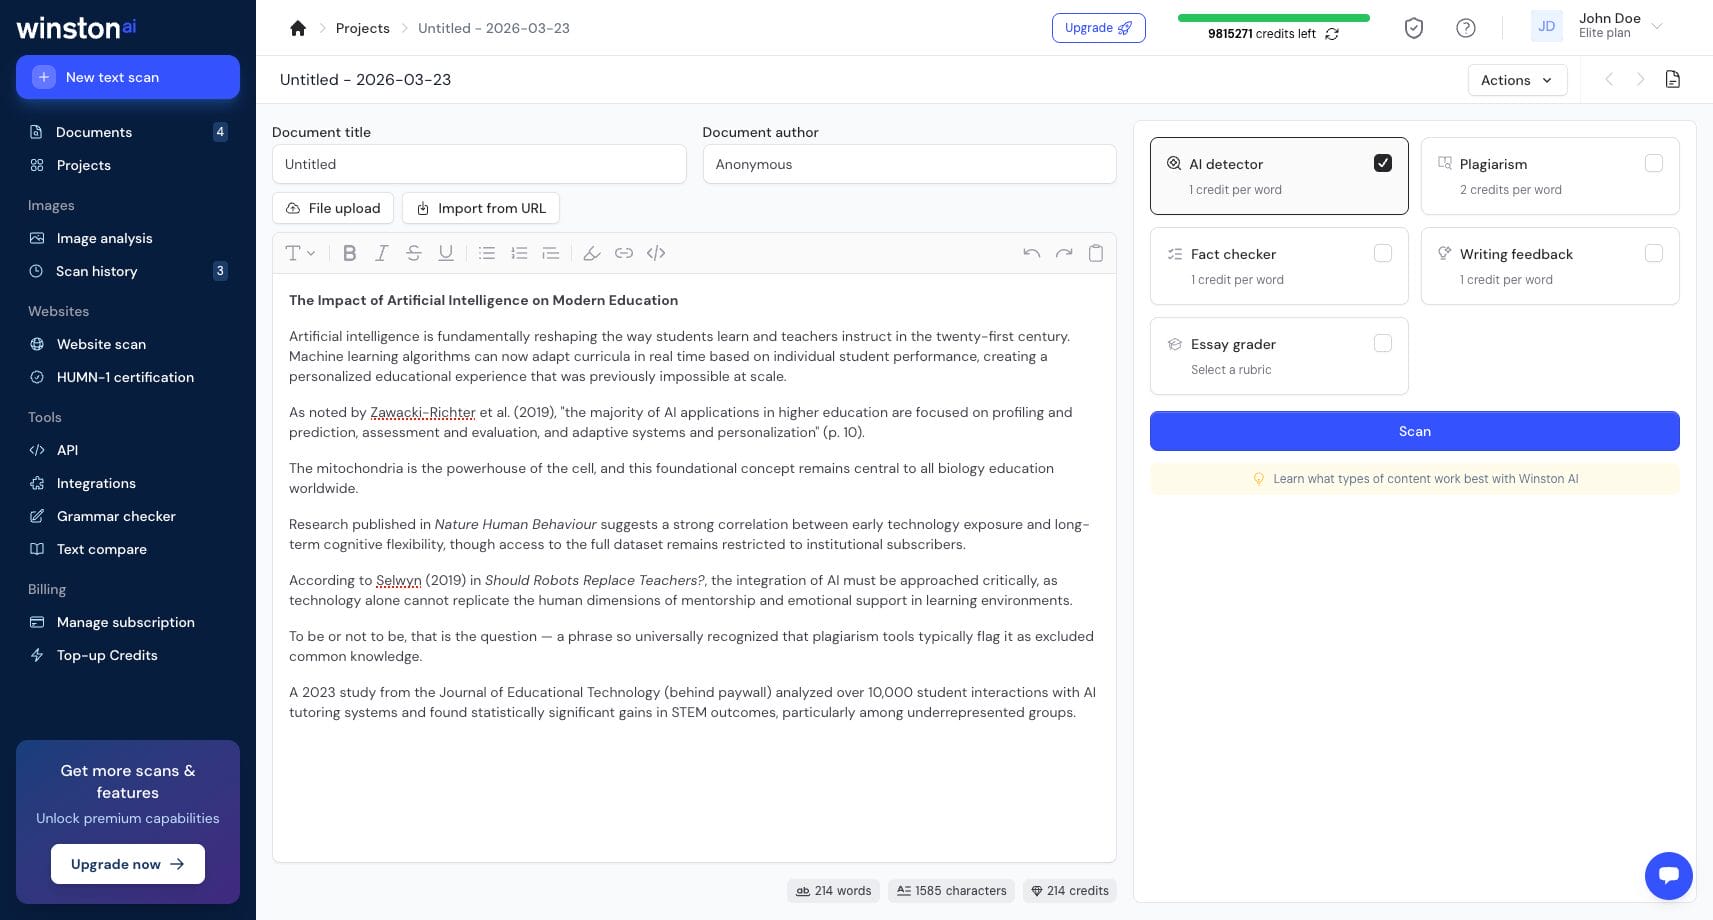Open the text style dropdown
The image size is (1713, 920).
click(301, 253)
